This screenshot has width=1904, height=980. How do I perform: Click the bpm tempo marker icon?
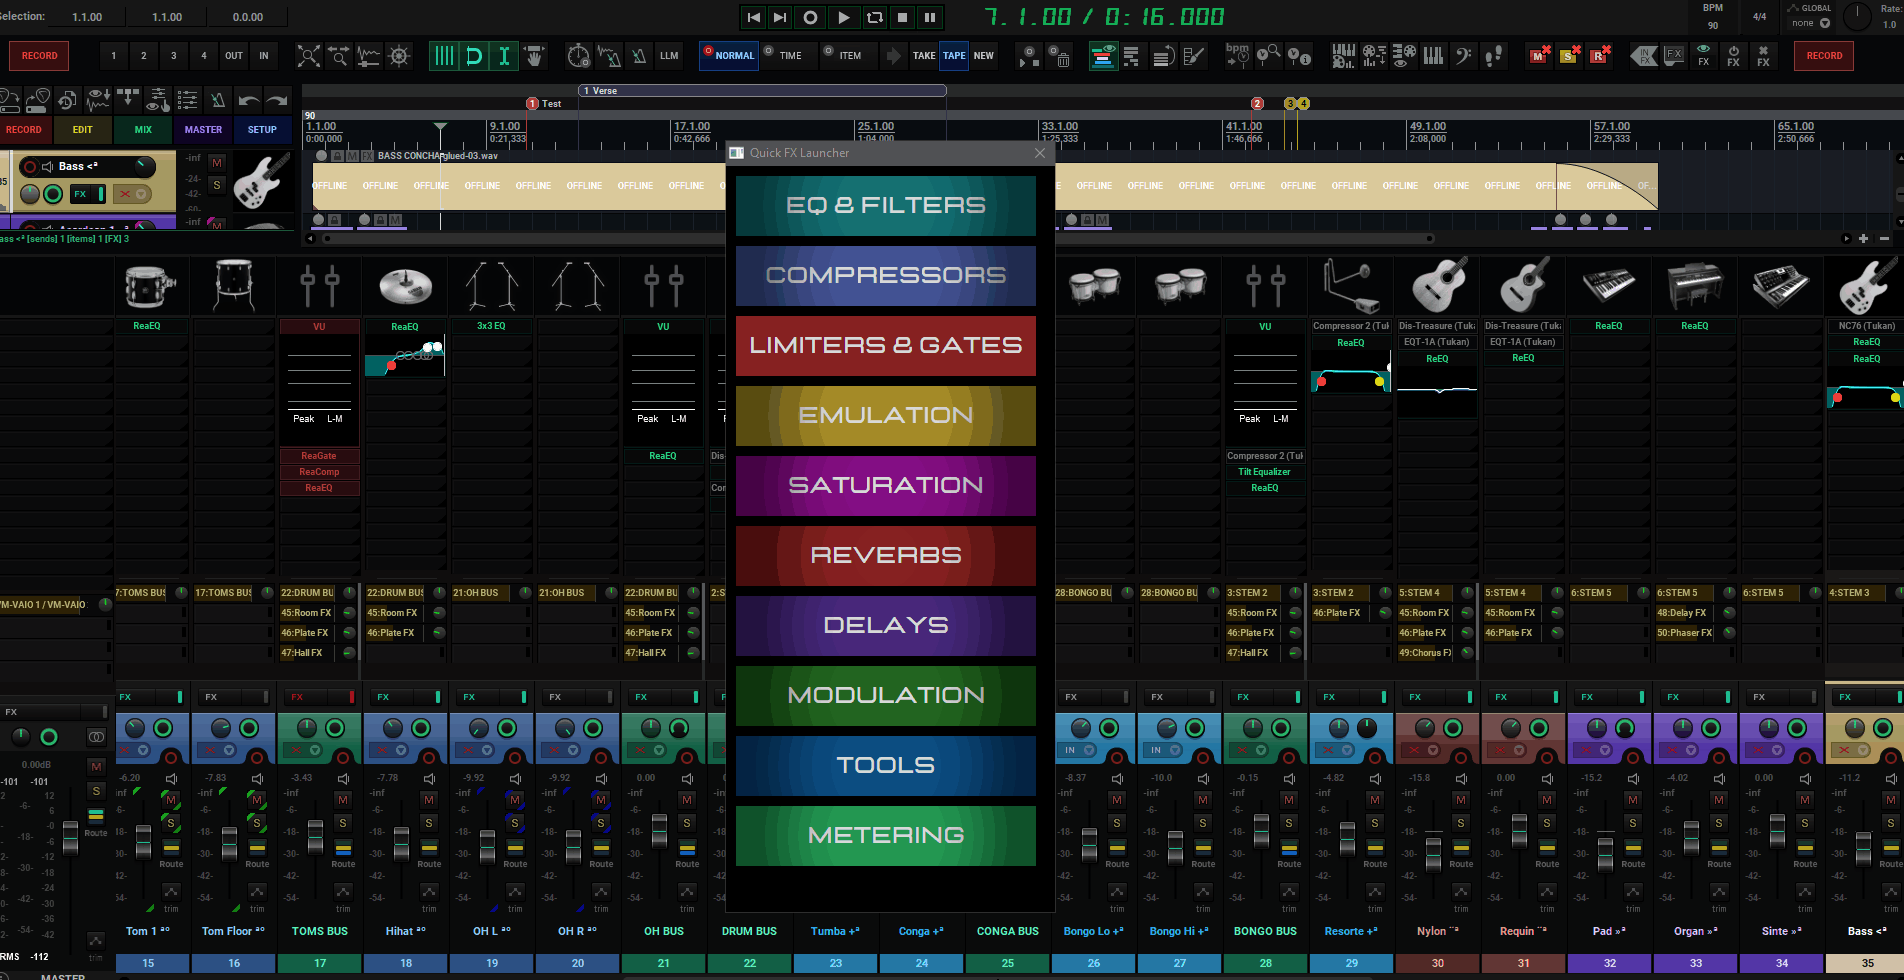pyautogui.click(x=1238, y=55)
